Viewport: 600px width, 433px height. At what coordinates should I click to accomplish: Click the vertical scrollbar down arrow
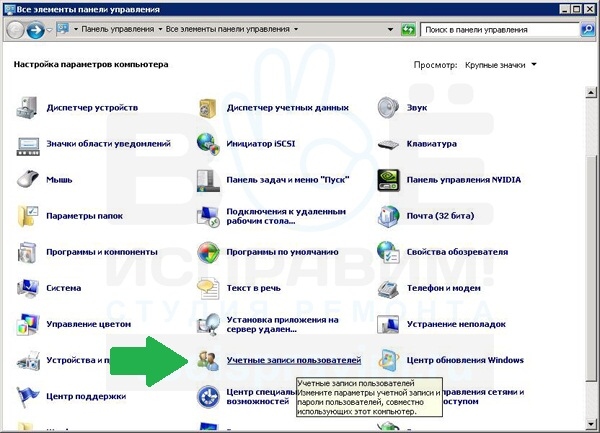coord(591,424)
